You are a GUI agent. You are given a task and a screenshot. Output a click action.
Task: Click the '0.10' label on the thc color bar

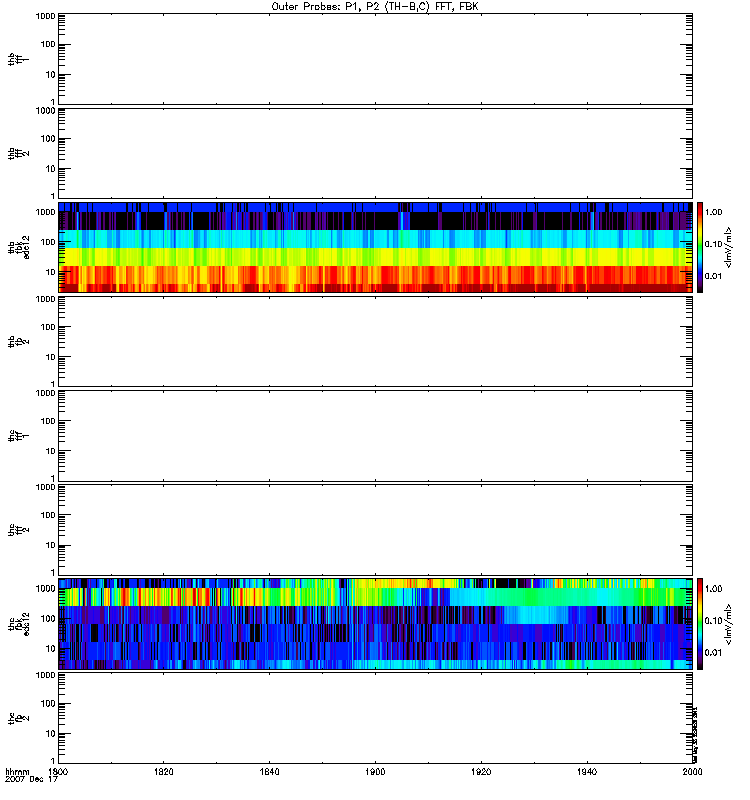tap(713, 621)
